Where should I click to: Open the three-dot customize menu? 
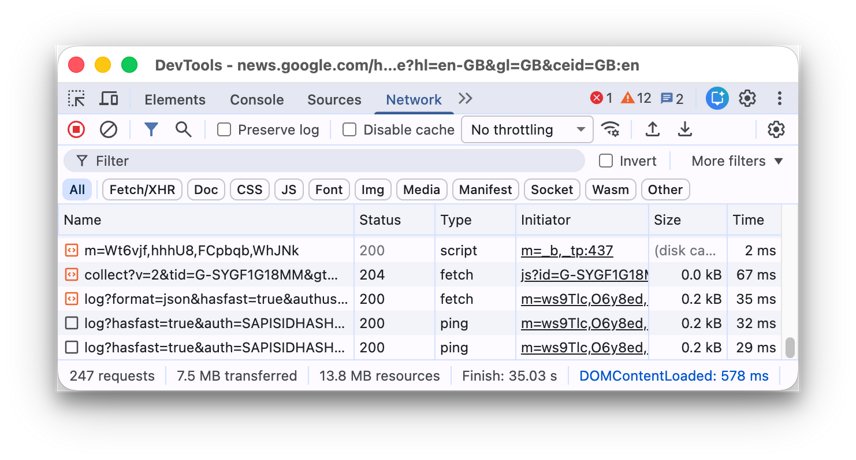tap(780, 98)
